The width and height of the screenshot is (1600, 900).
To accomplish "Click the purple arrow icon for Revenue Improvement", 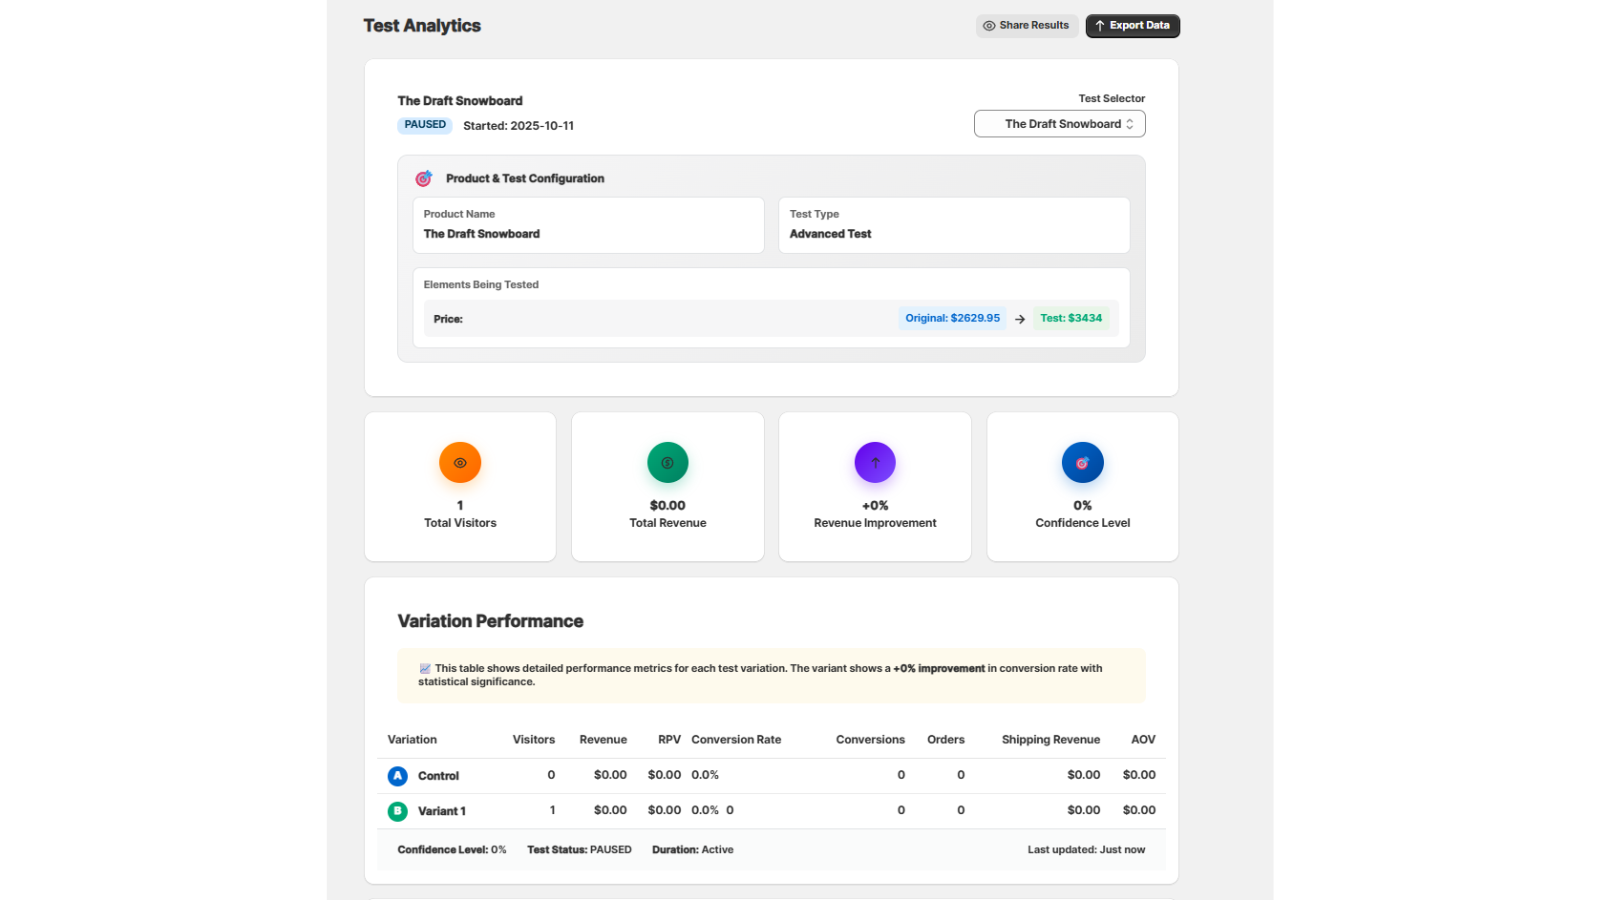I will point(874,462).
